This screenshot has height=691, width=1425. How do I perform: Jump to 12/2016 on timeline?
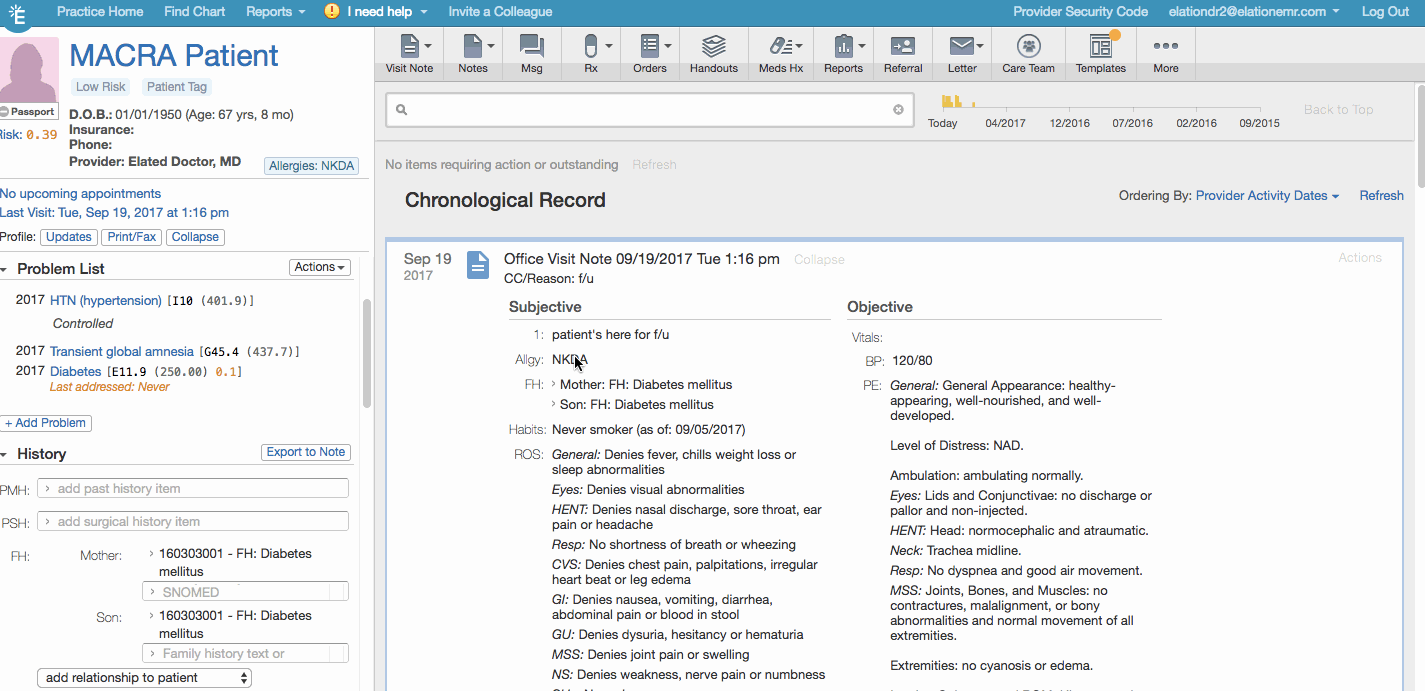click(x=1070, y=123)
